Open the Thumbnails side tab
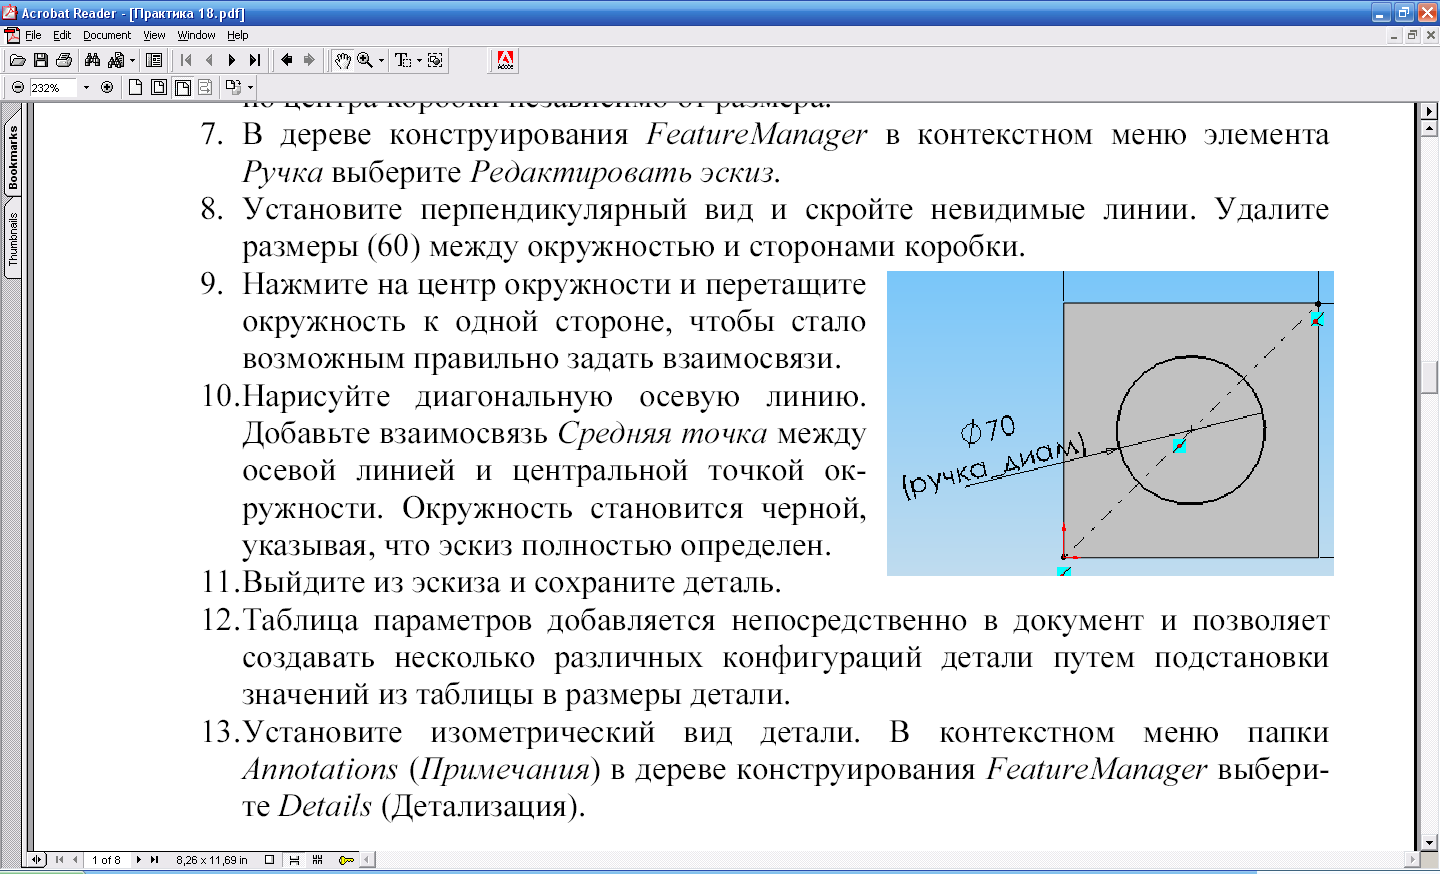Screen dimensions: 1440x874 [x=13, y=239]
